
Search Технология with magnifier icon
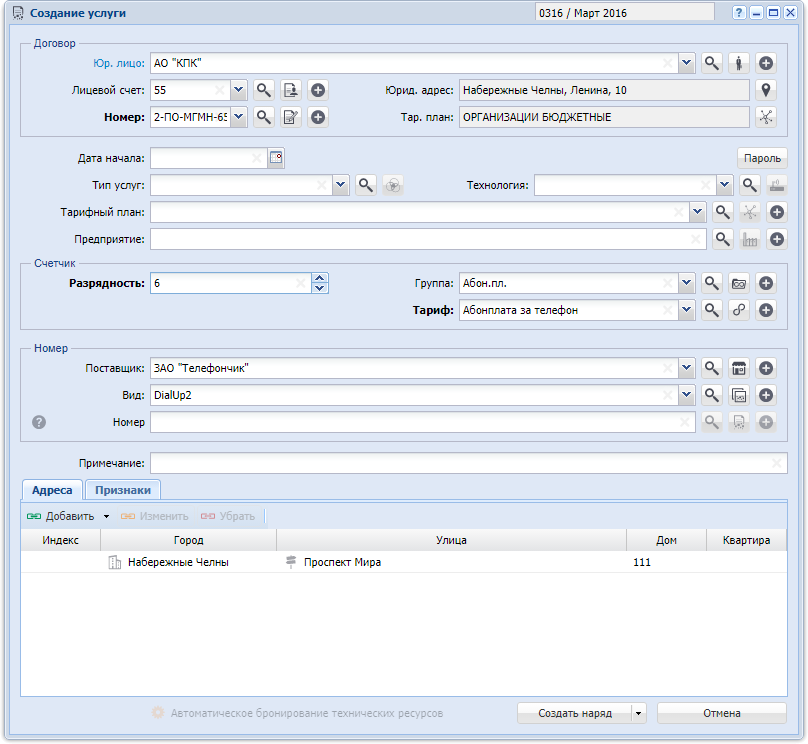click(750, 185)
